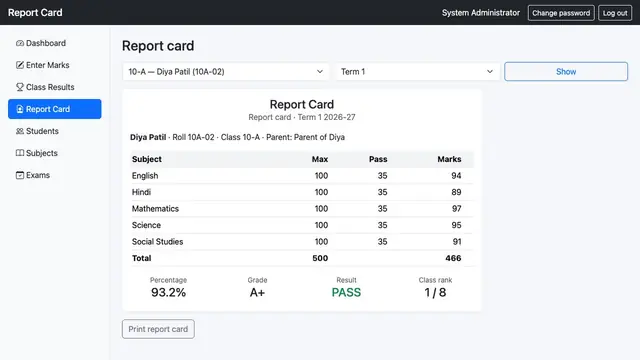Click the class rank 1 / 8
The height and width of the screenshot is (360, 640).
tap(435, 292)
